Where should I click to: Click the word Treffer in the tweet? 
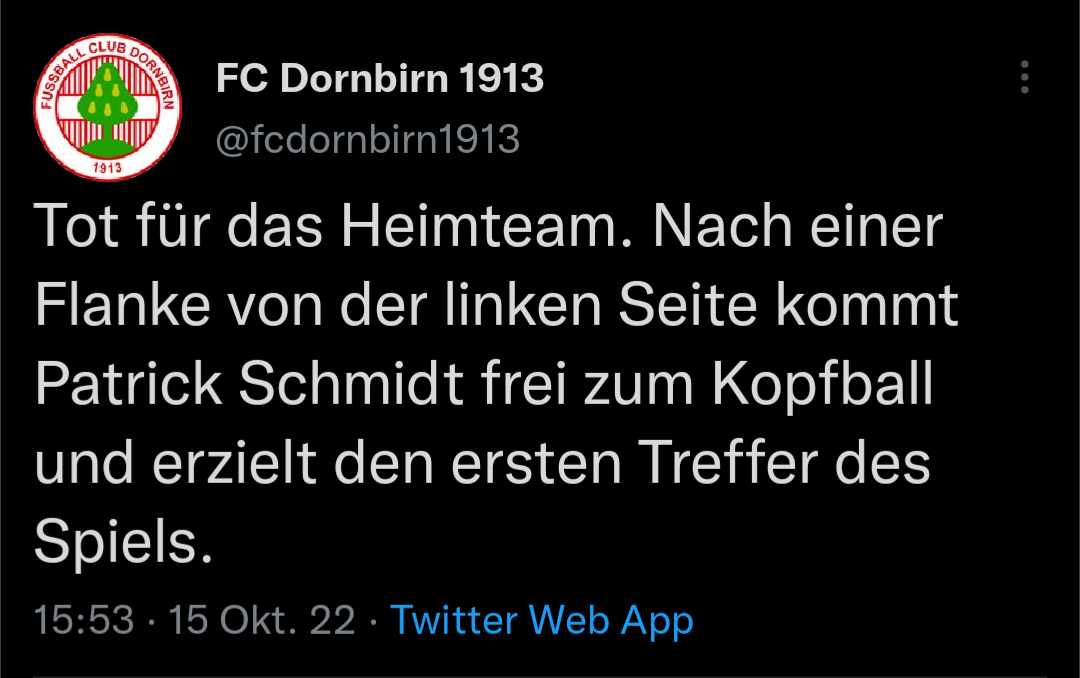click(728, 462)
